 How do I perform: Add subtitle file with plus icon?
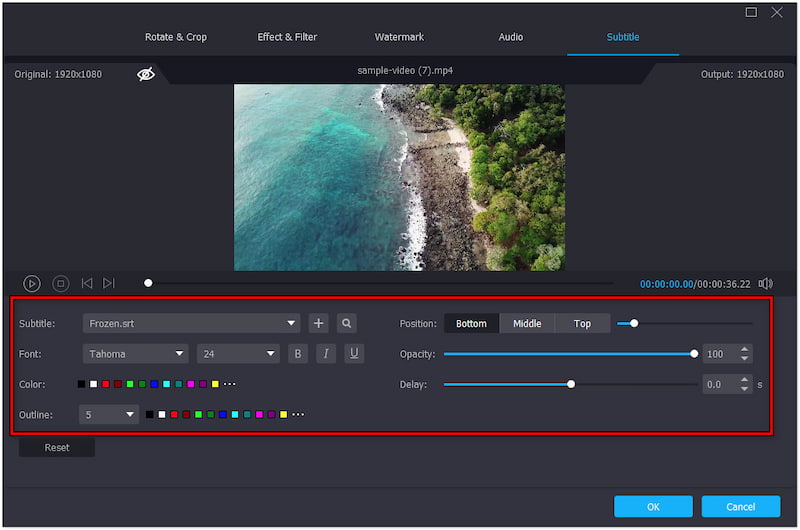click(x=318, y=323)
